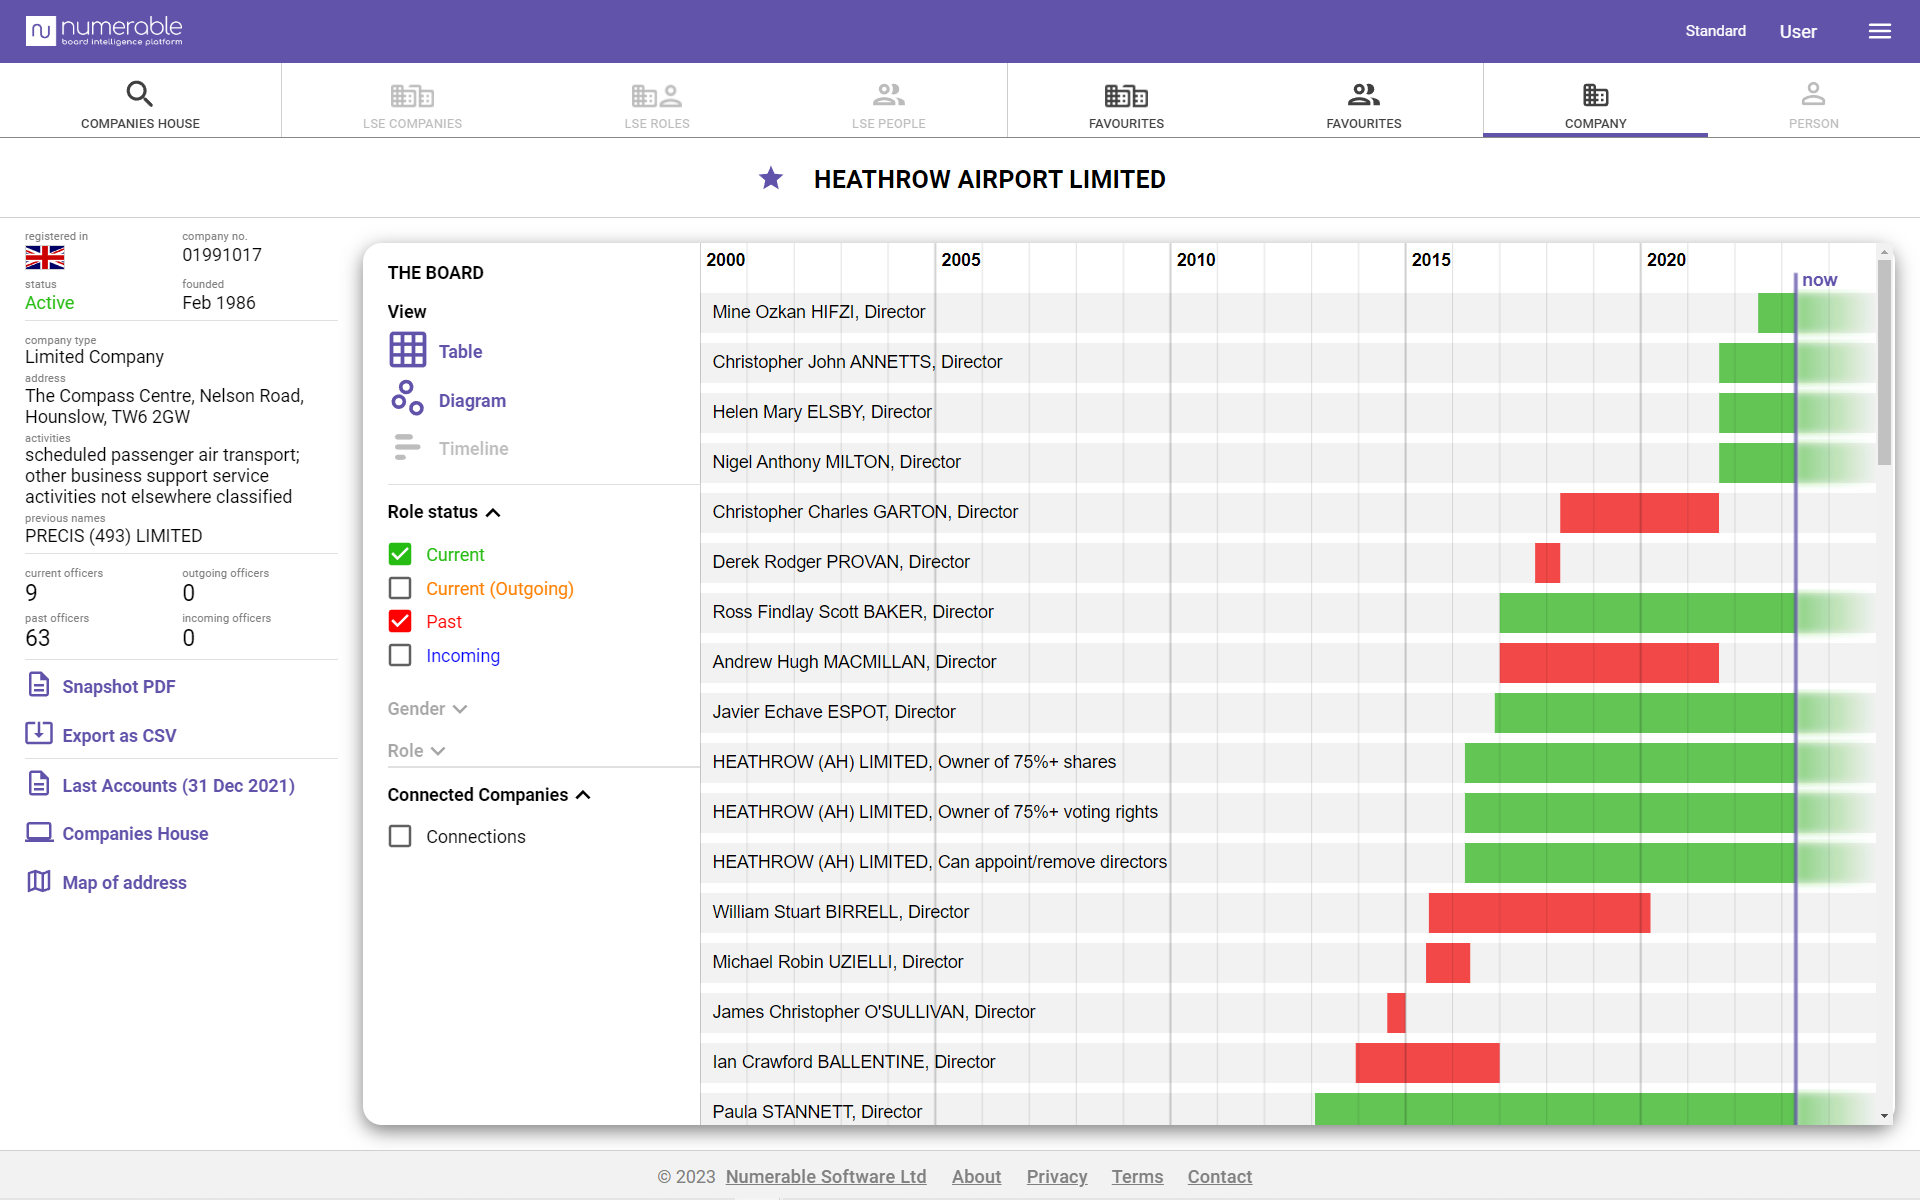Open people Favourites tab

point(1363,104)
